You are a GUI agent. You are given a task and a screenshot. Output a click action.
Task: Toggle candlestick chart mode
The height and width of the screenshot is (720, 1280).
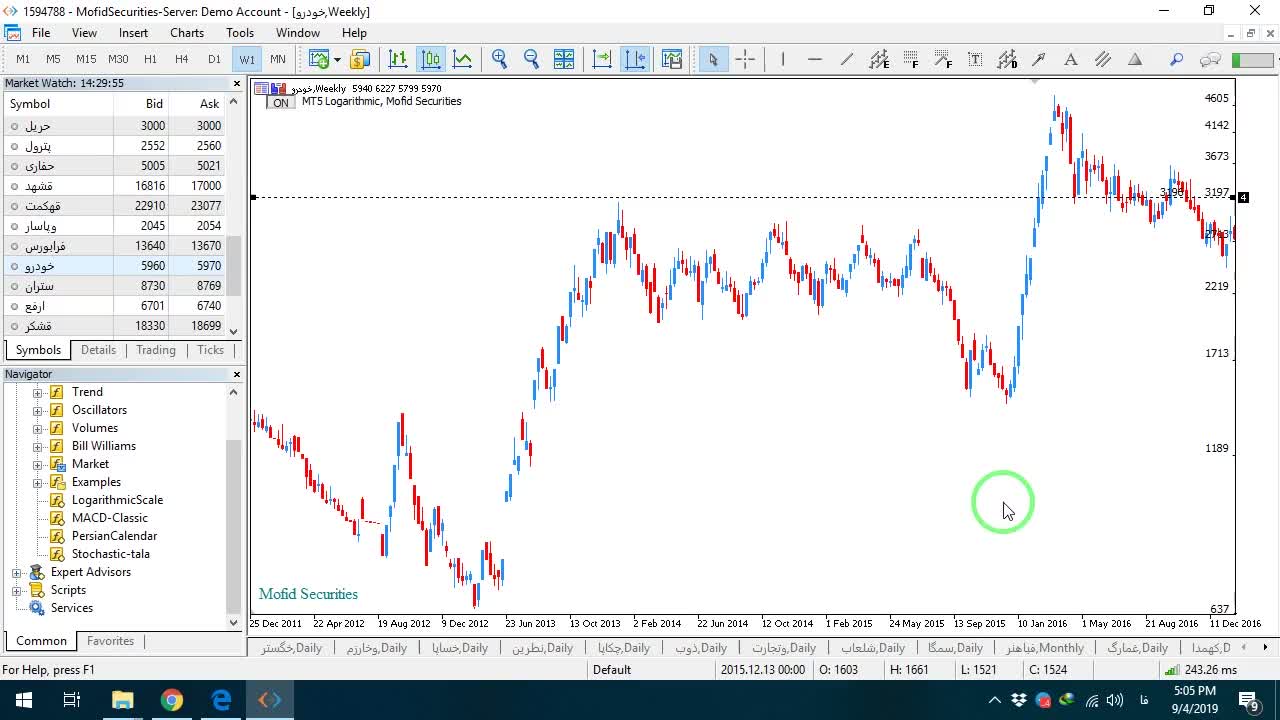[431, 59]
